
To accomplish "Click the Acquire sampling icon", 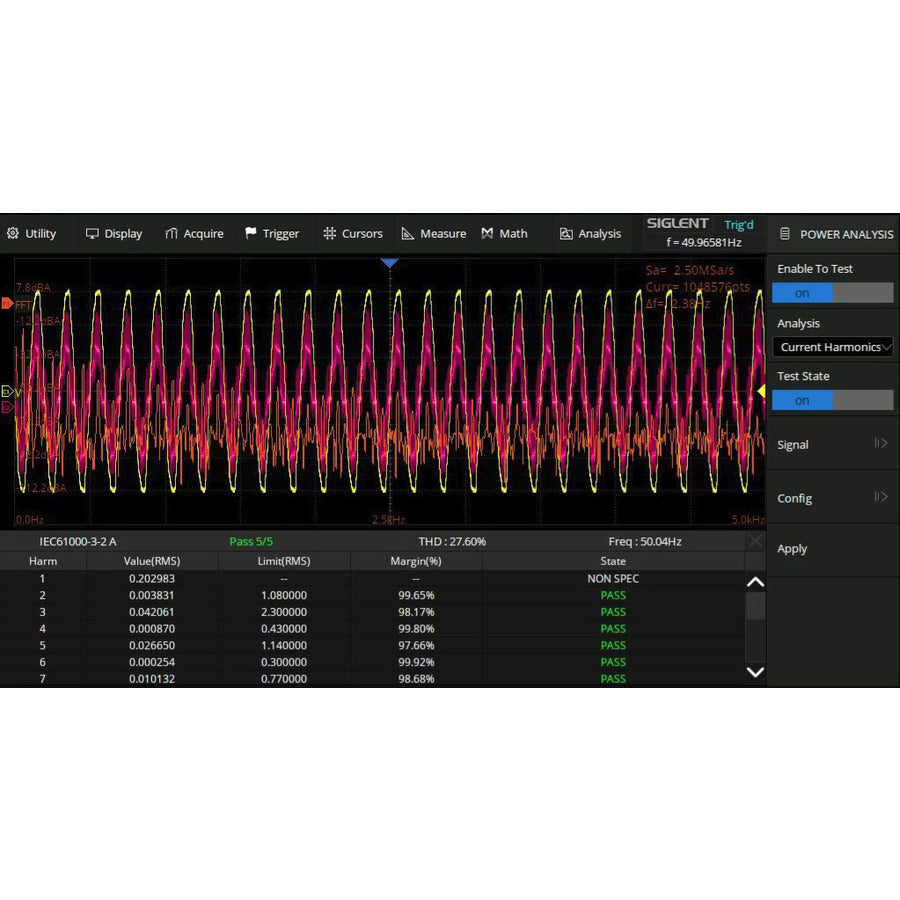I will (x=172, y=233).
